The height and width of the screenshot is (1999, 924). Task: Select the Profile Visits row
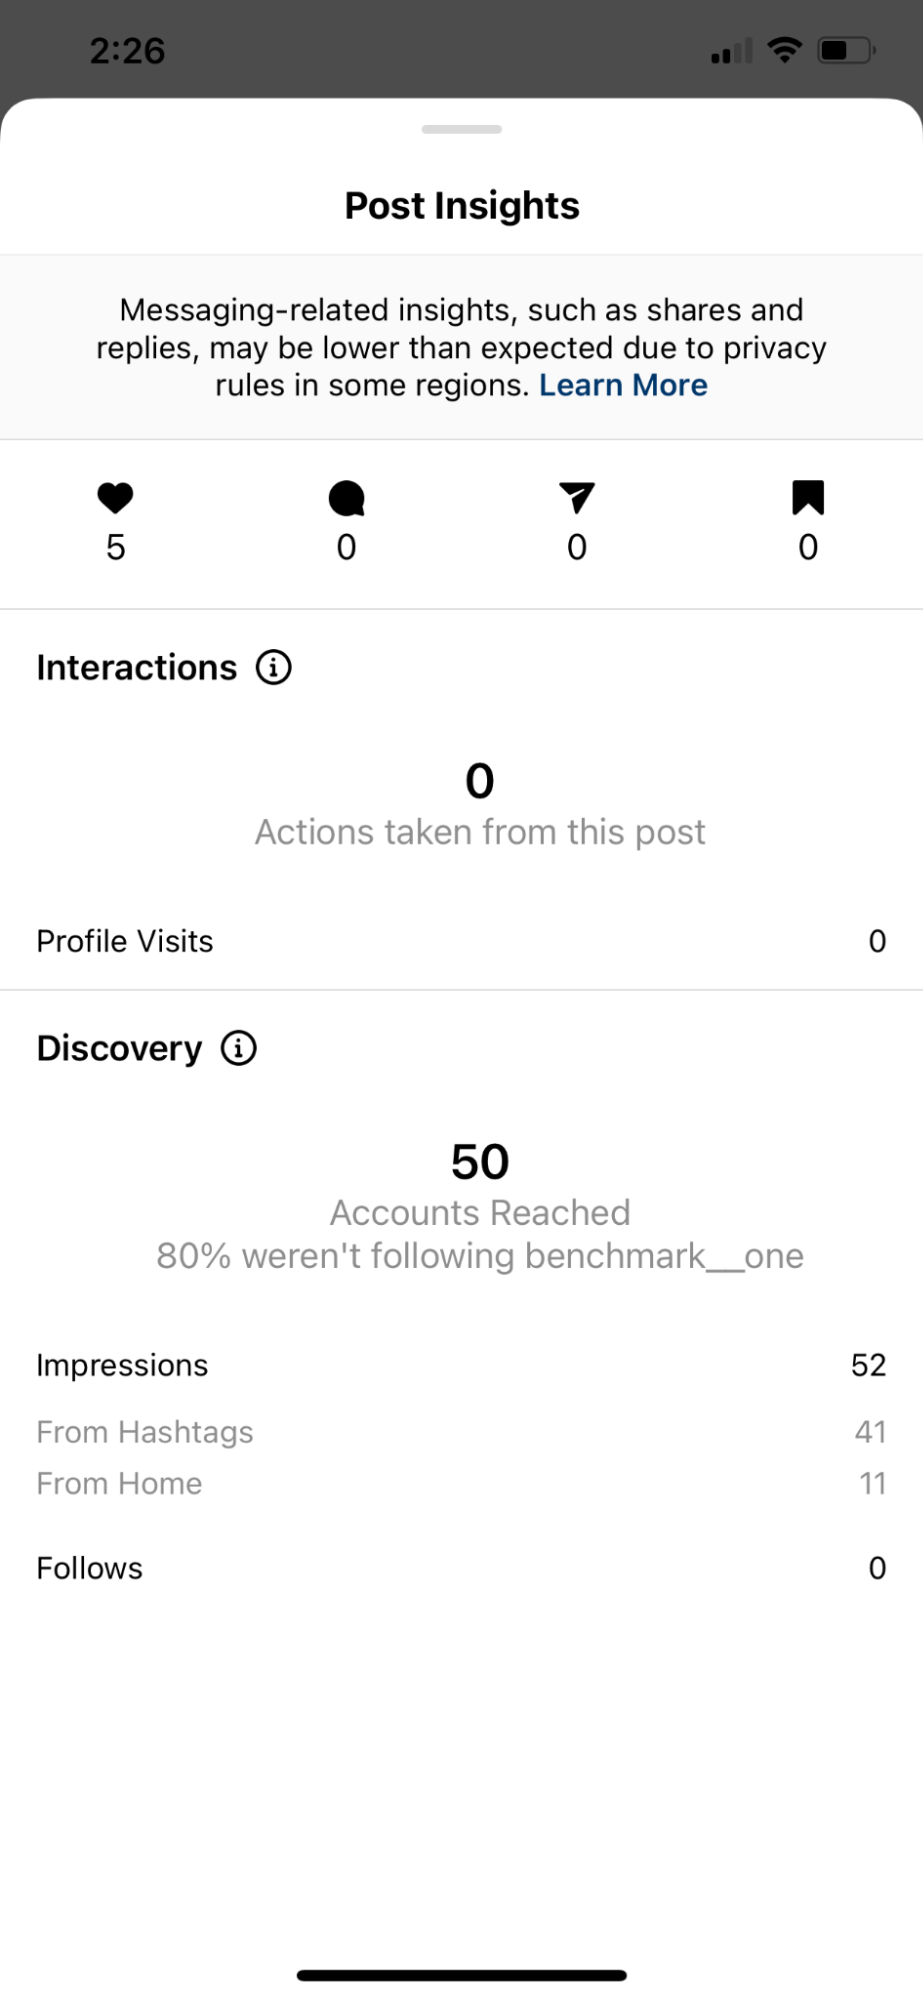pyautogui.click(x=462, y=941)
